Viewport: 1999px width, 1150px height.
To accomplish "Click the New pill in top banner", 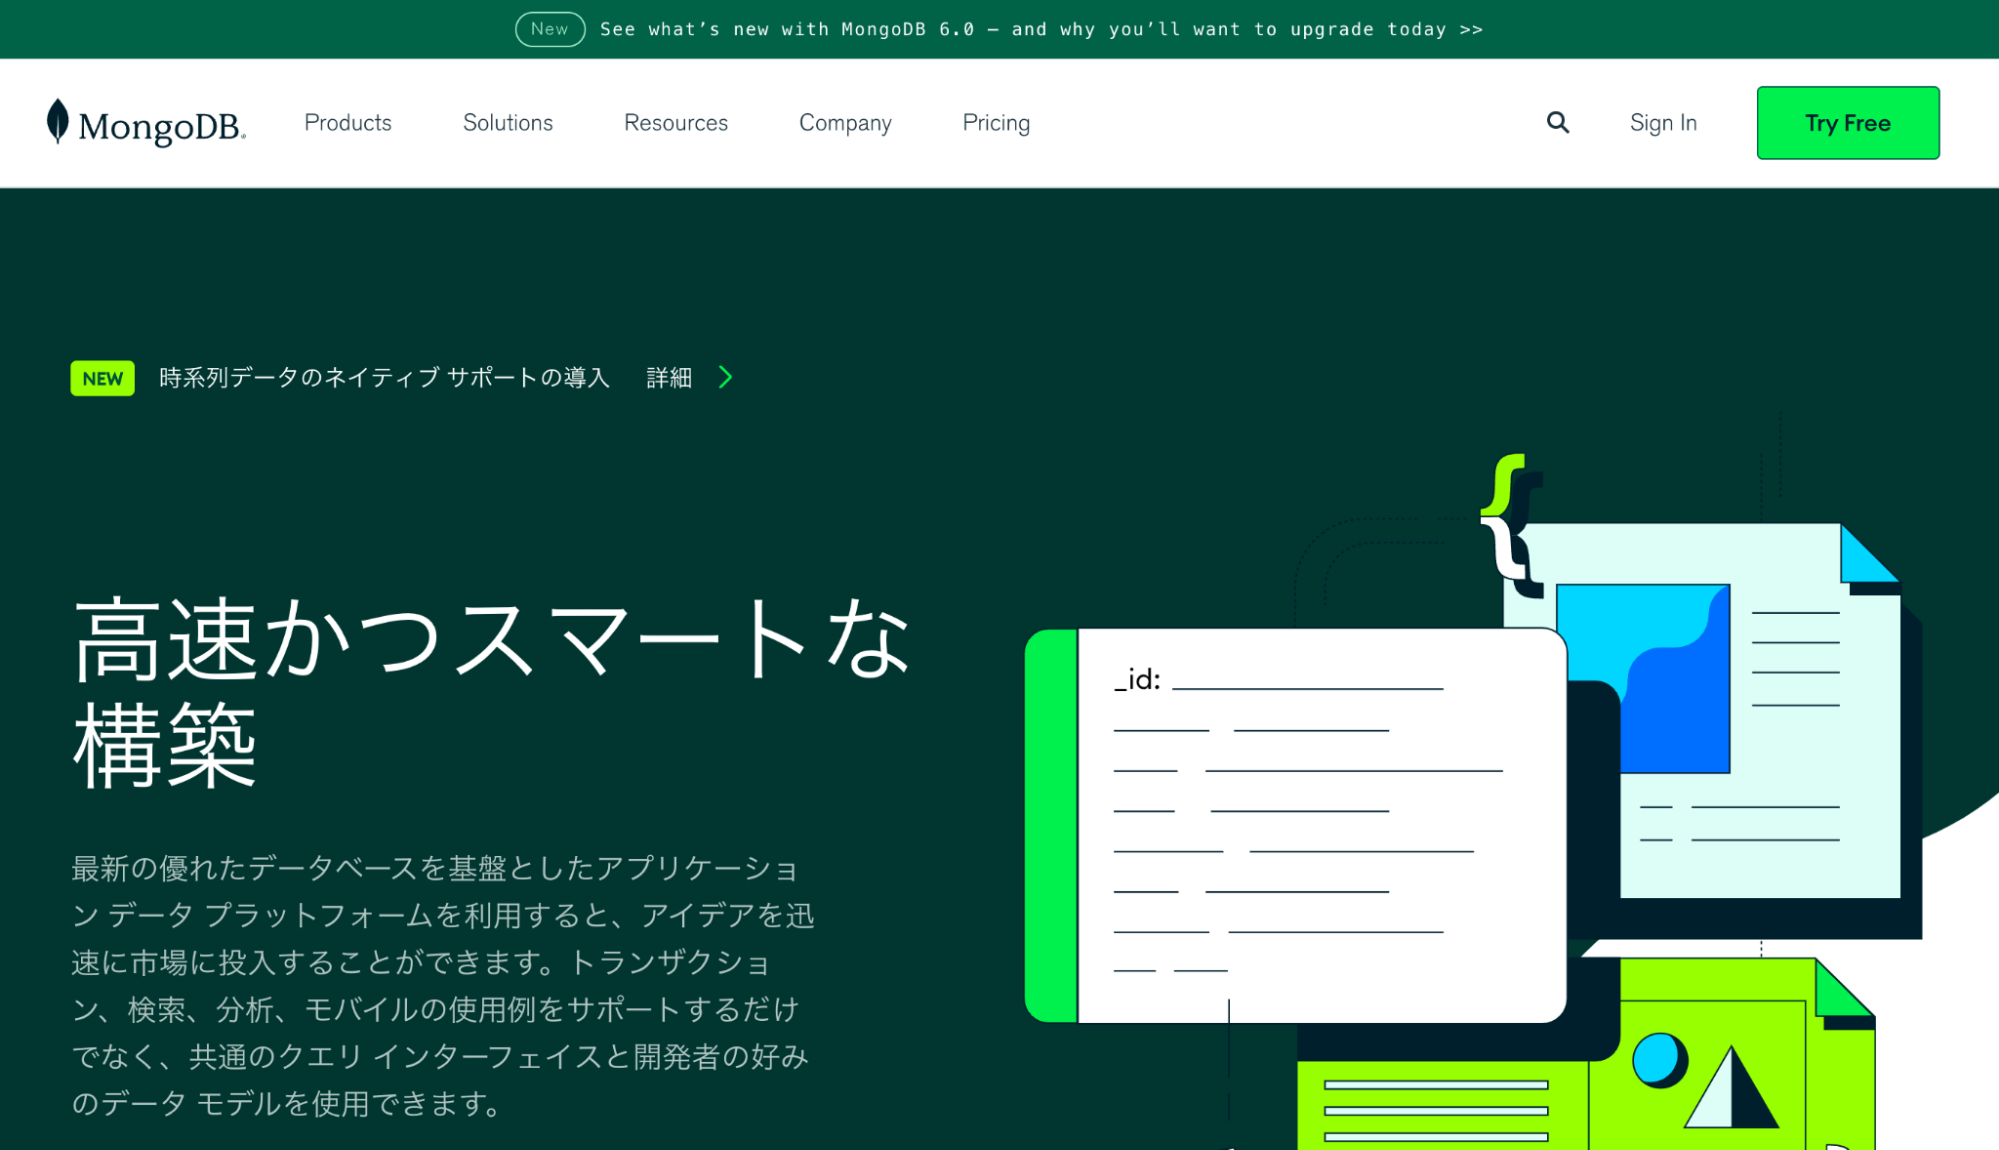I will [x=549, y=29].
